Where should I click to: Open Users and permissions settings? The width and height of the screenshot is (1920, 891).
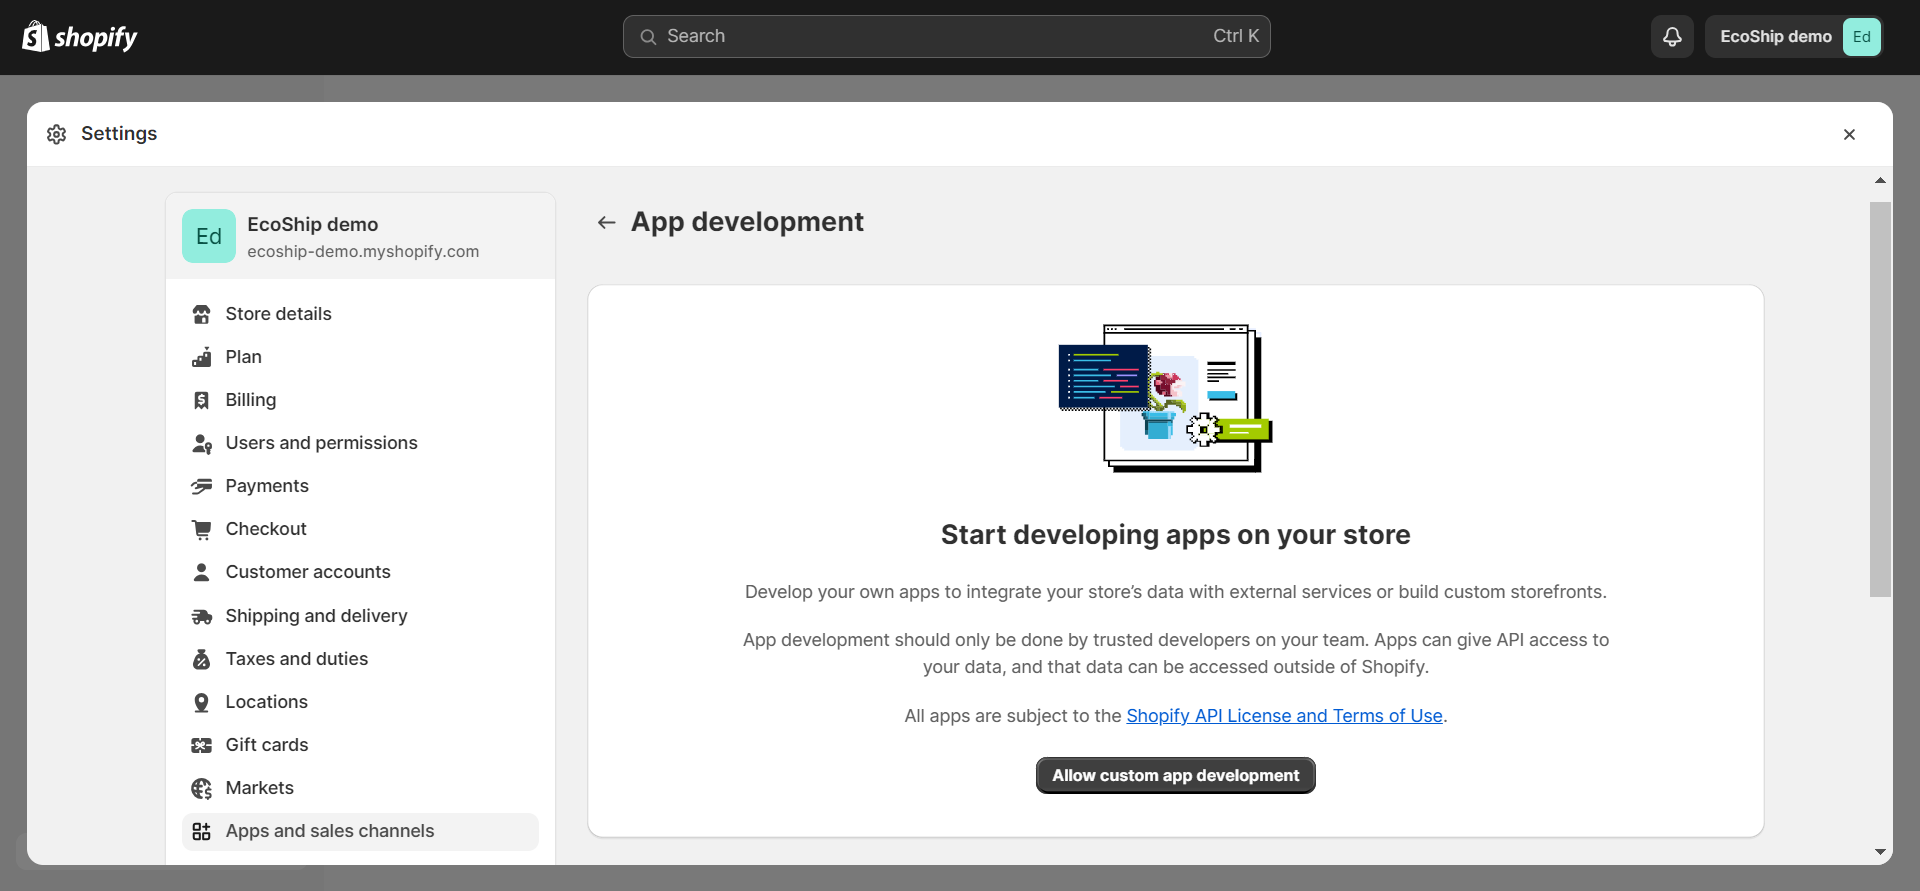pyautogui.click(x=321, y=443)
